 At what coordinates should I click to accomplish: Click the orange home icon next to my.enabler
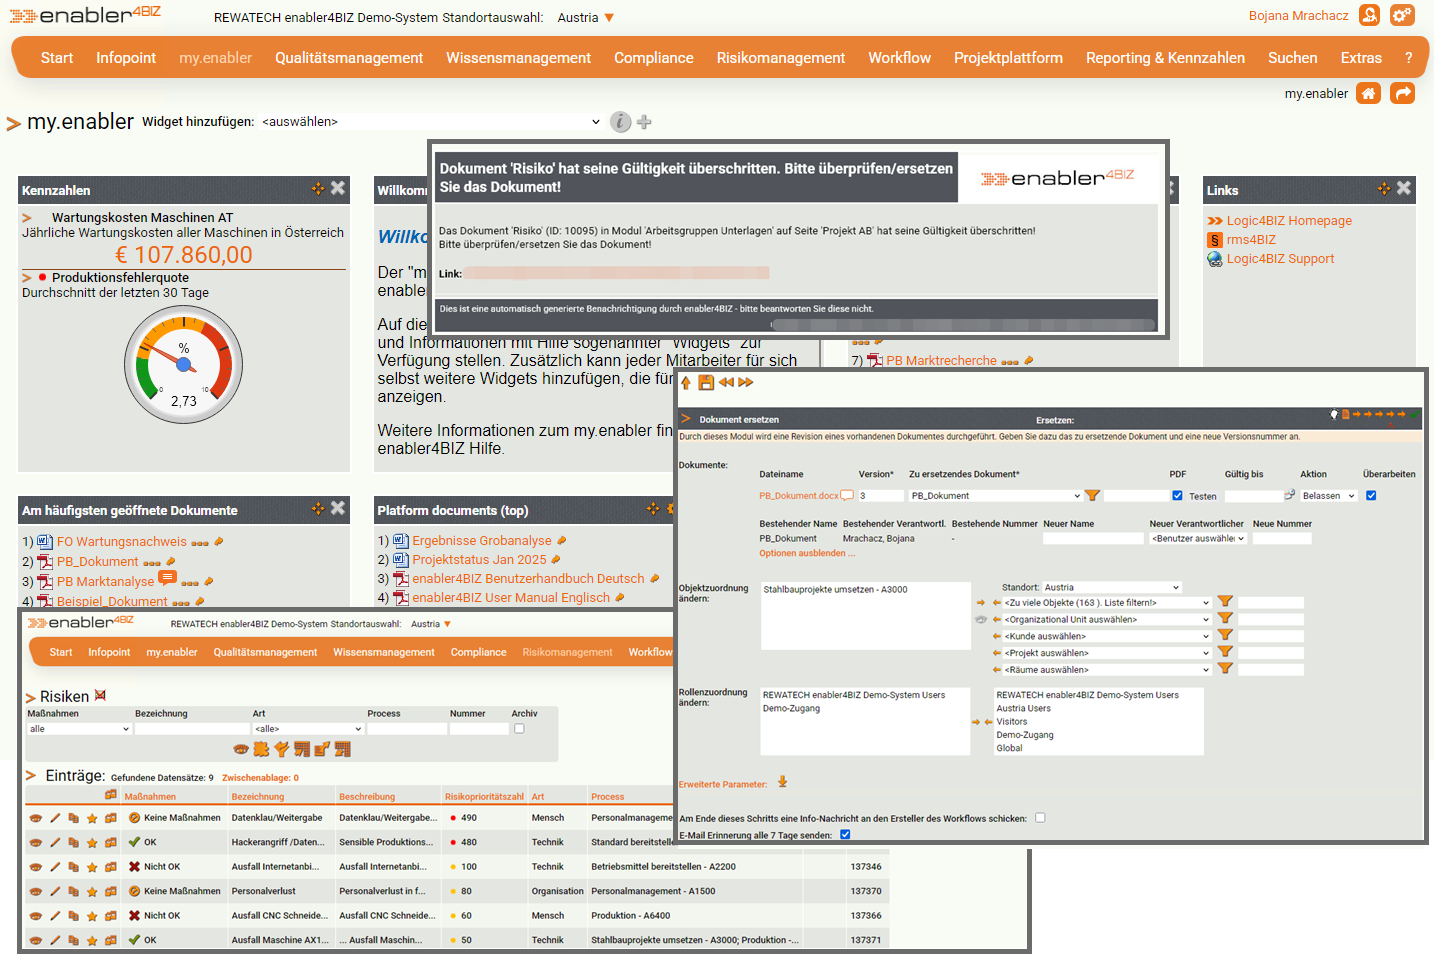(1369, 93)
